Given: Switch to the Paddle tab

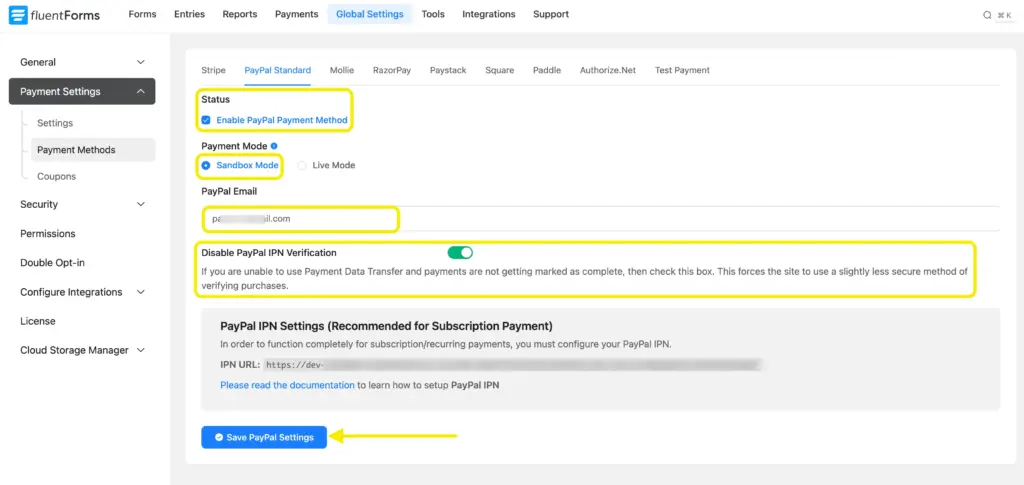Looking at the screenshot, I should (547, 70).
